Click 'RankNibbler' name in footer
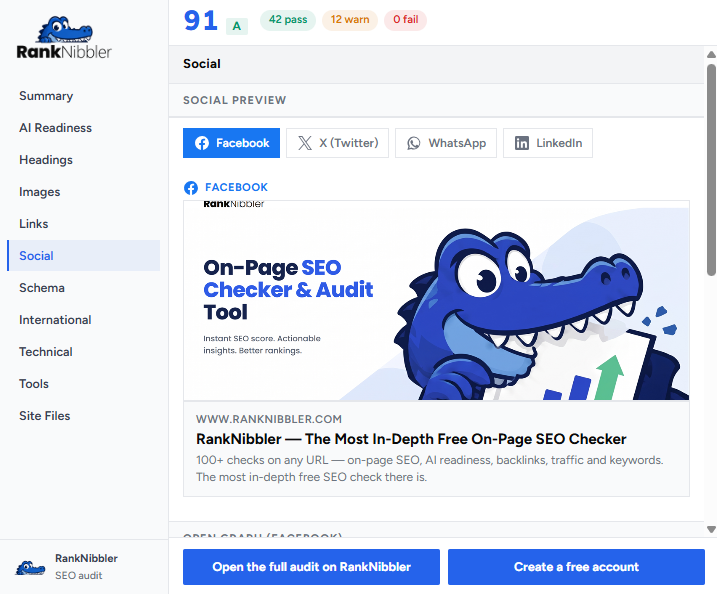 pos(86,559)
